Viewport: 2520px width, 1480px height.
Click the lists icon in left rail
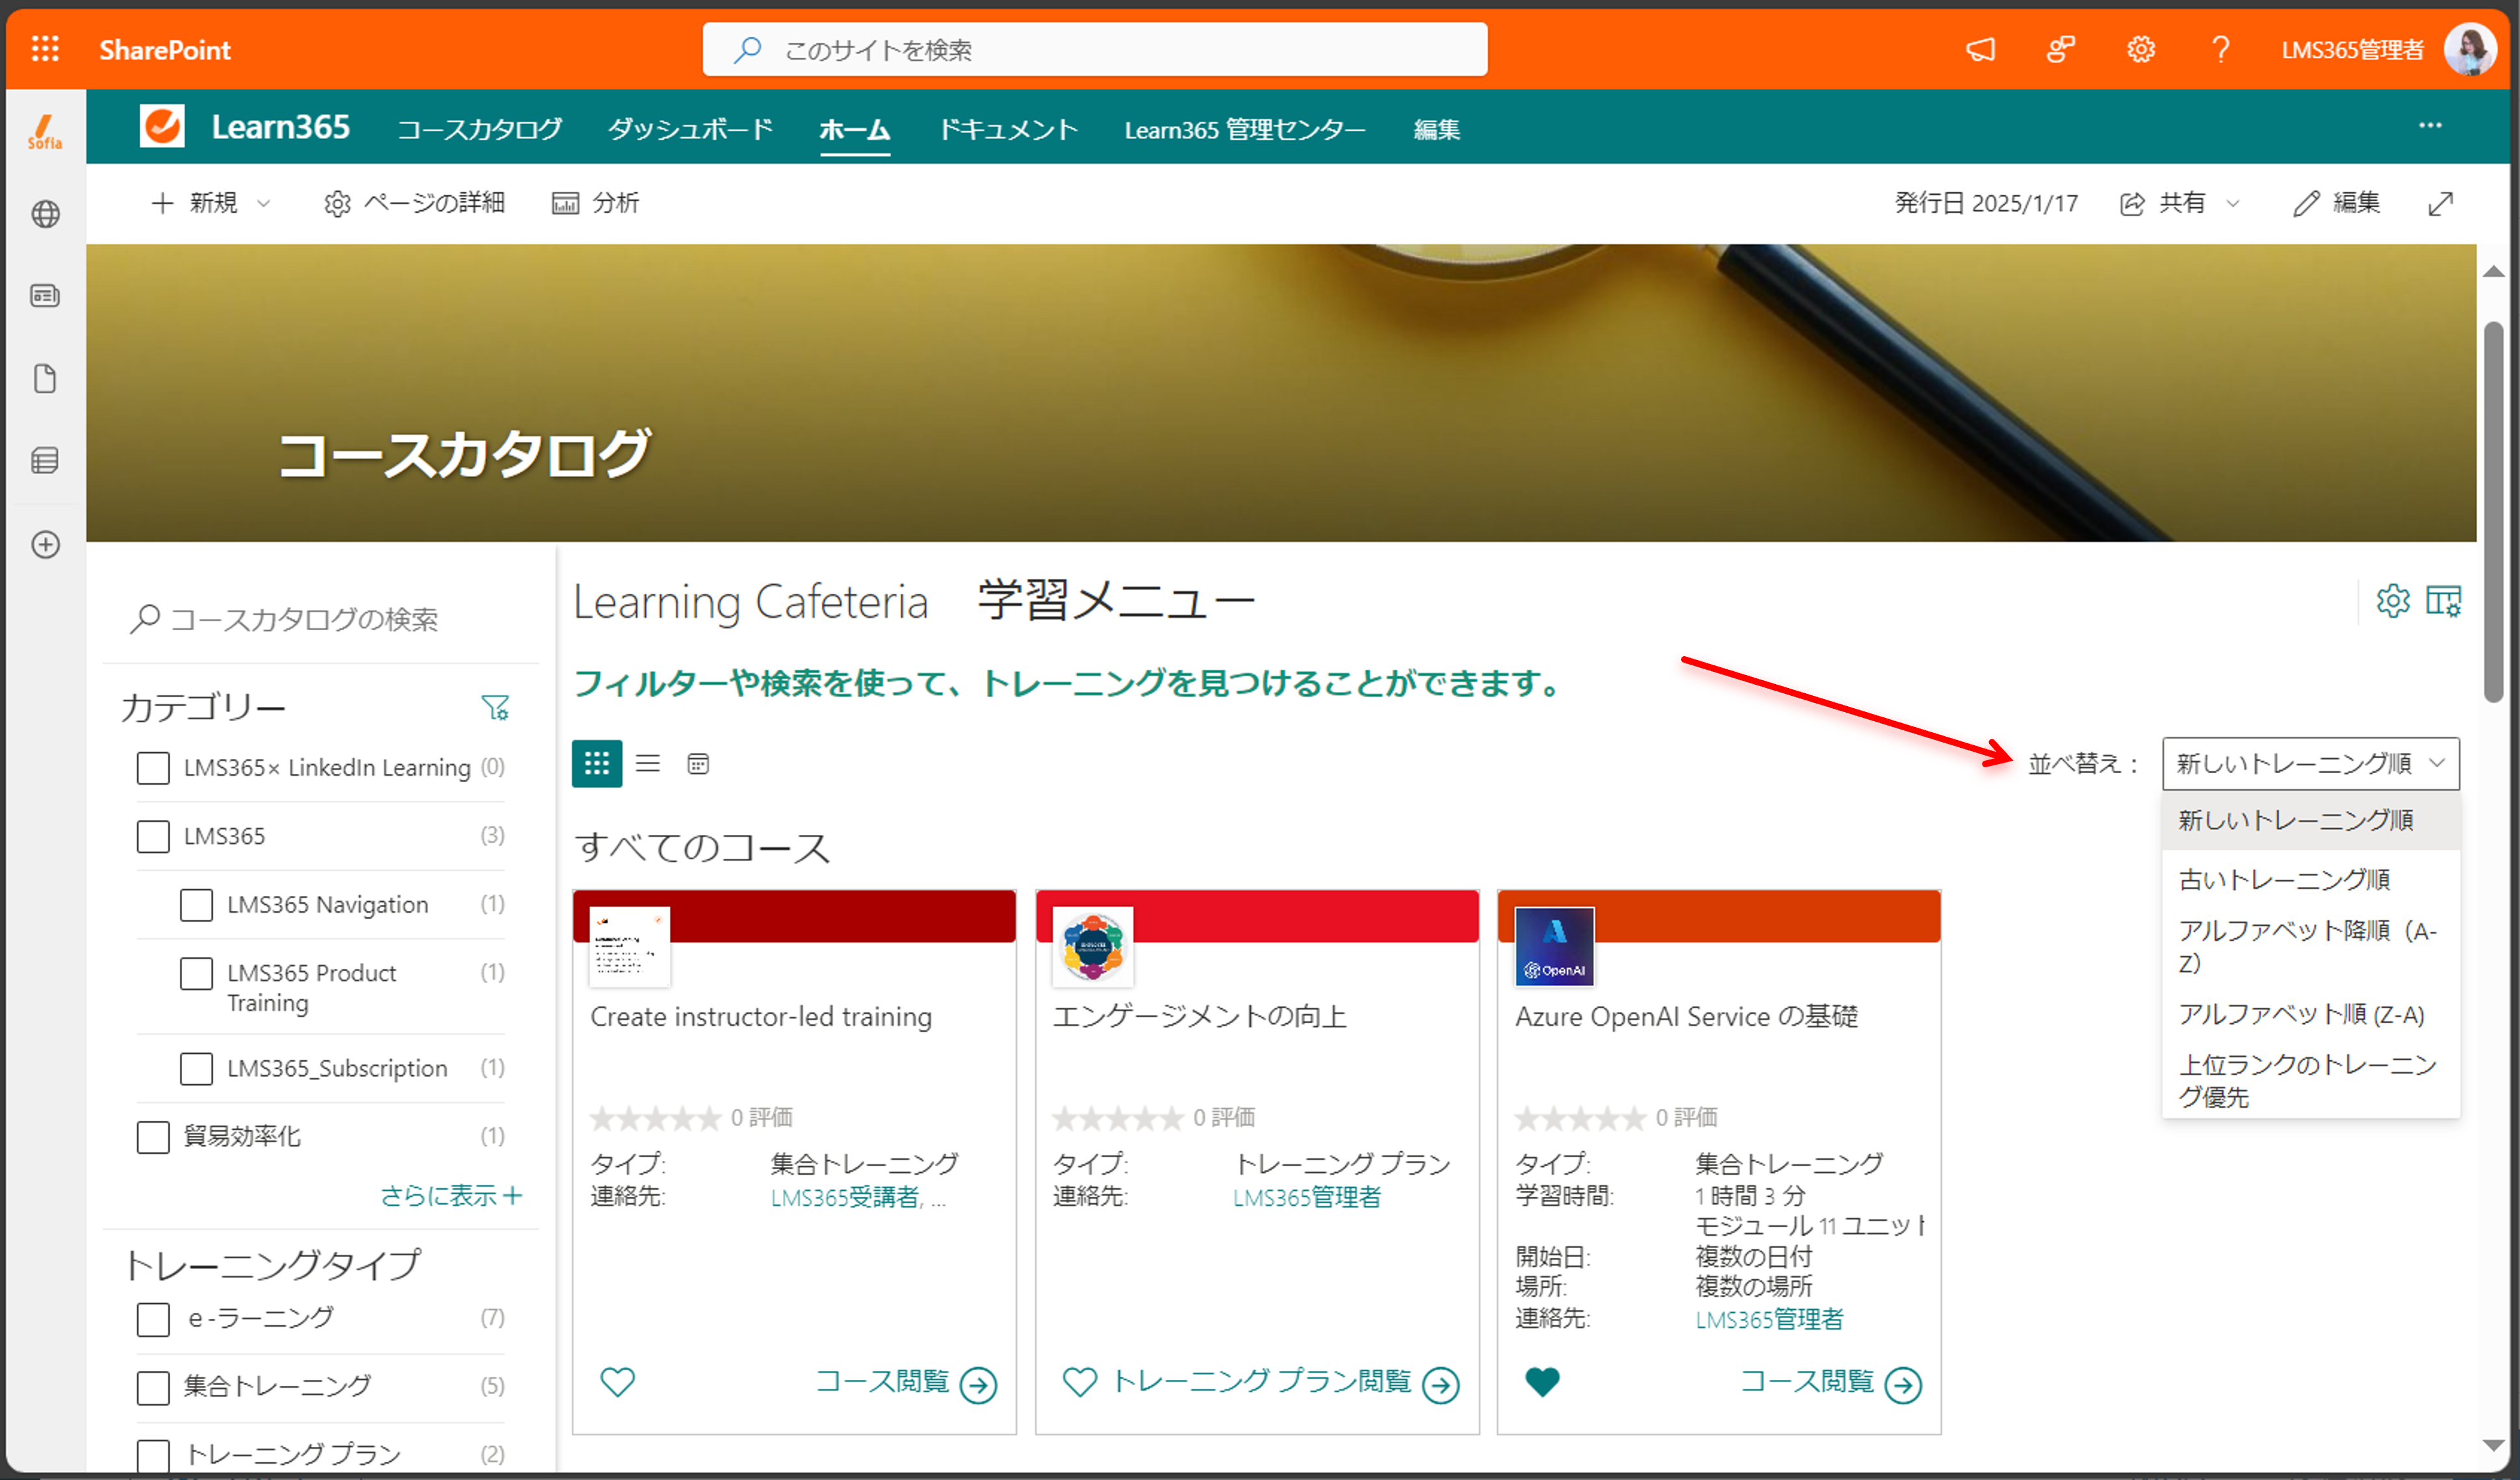[45, 461]
